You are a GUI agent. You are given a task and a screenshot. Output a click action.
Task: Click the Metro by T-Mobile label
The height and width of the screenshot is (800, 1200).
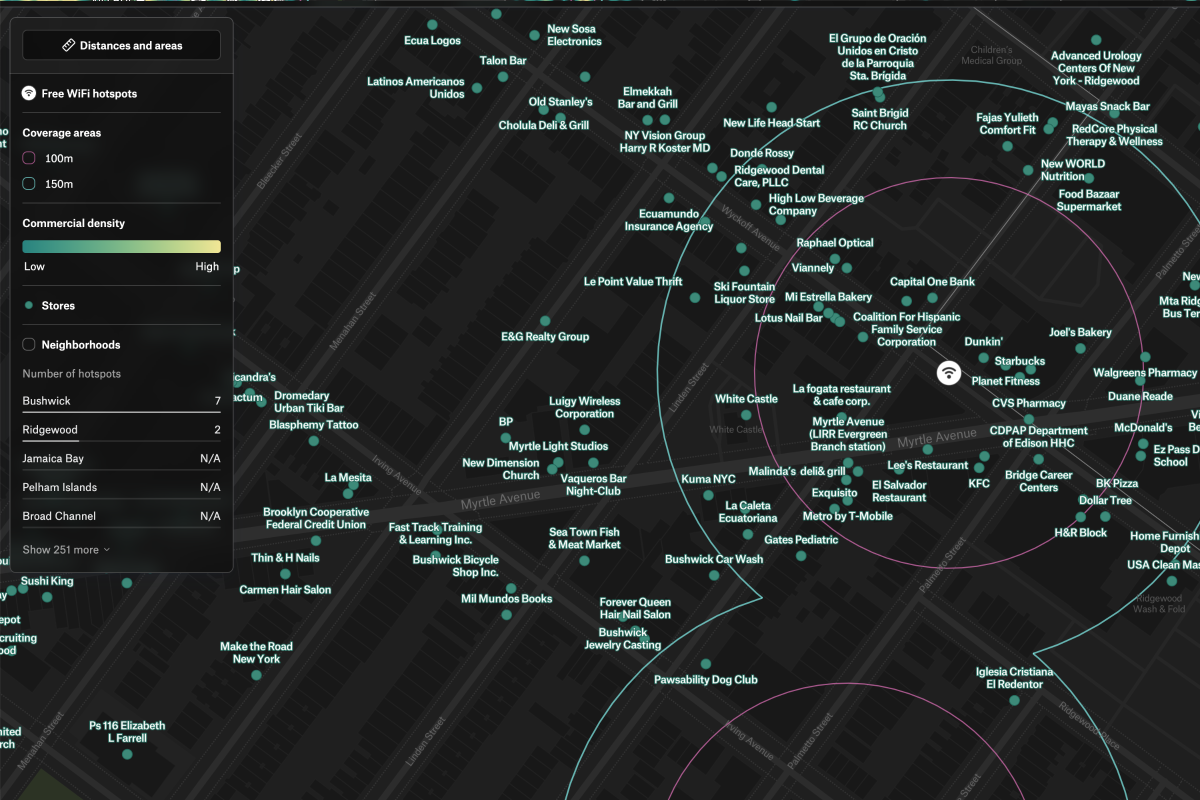pyautogui.click(x=848, y=516)
